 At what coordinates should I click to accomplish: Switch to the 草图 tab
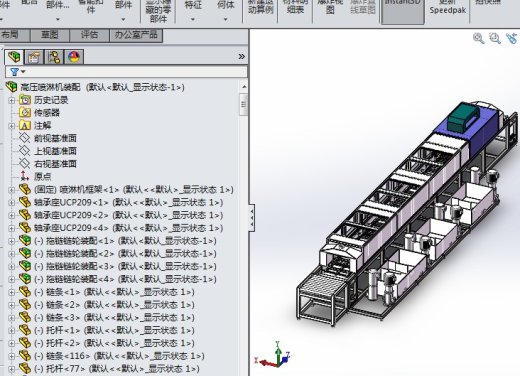[x=50, y=35]
